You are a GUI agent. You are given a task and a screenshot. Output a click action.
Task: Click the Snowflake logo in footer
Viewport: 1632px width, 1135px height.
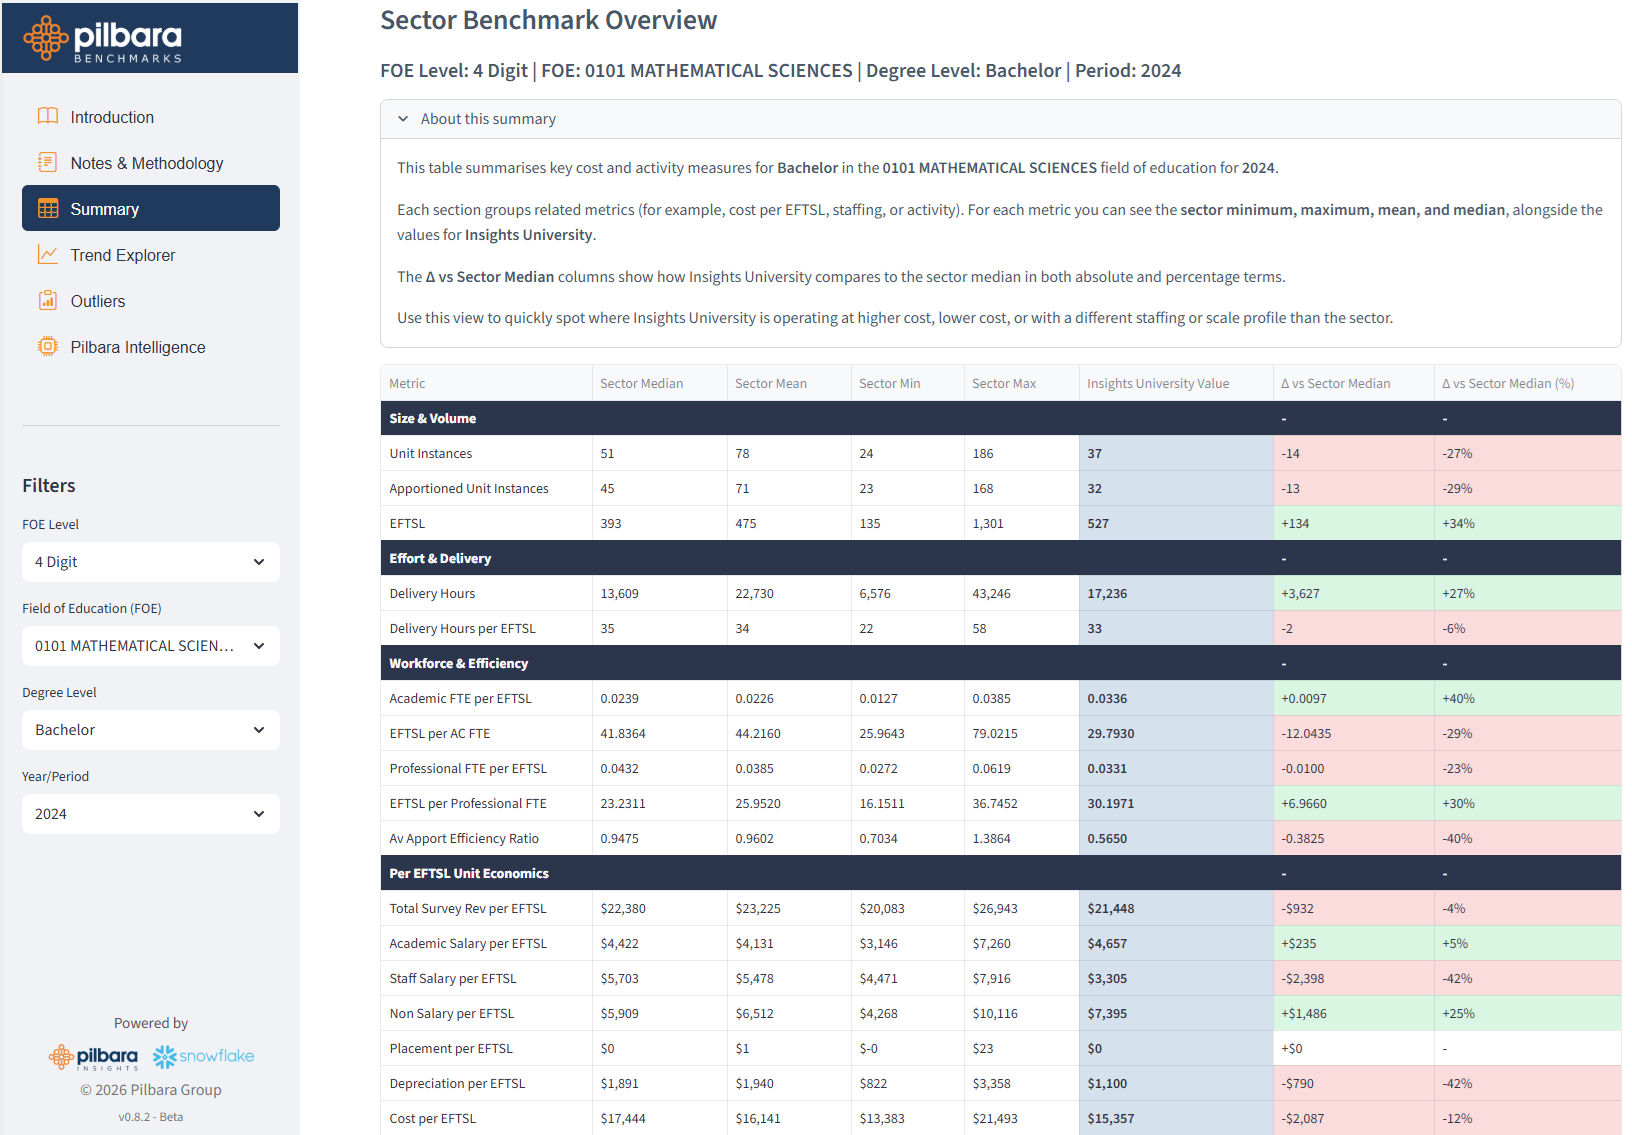click(204, 1056)
